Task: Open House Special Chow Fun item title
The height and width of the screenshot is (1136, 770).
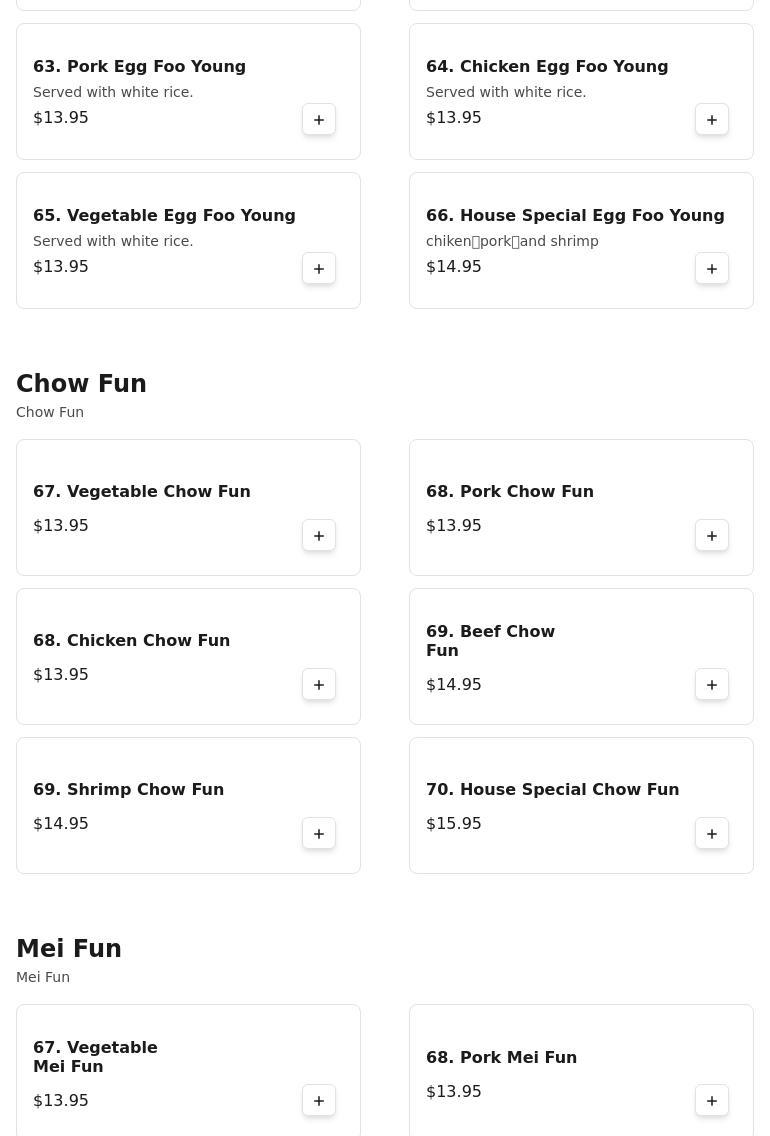Action: [x=552, y=789]
